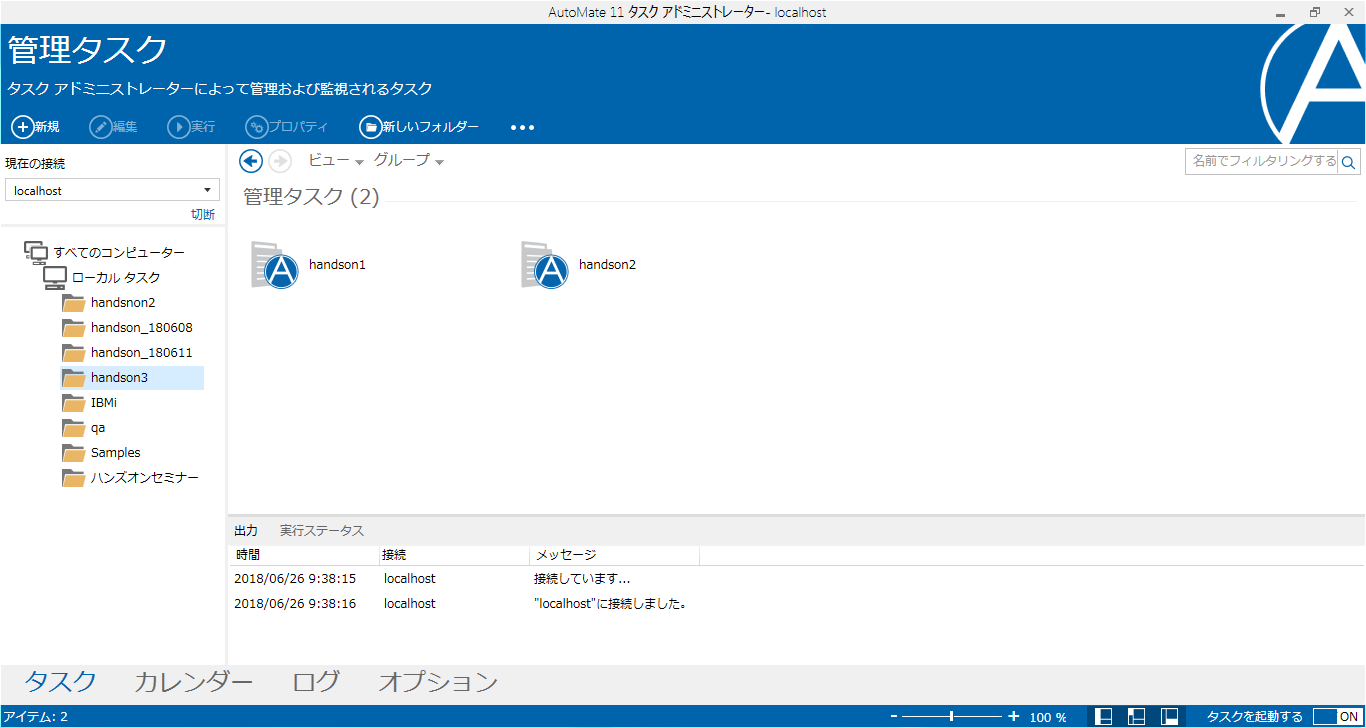Go back with the left arrow
This screenshot has height=728, width=1366.
pos(251,161)
